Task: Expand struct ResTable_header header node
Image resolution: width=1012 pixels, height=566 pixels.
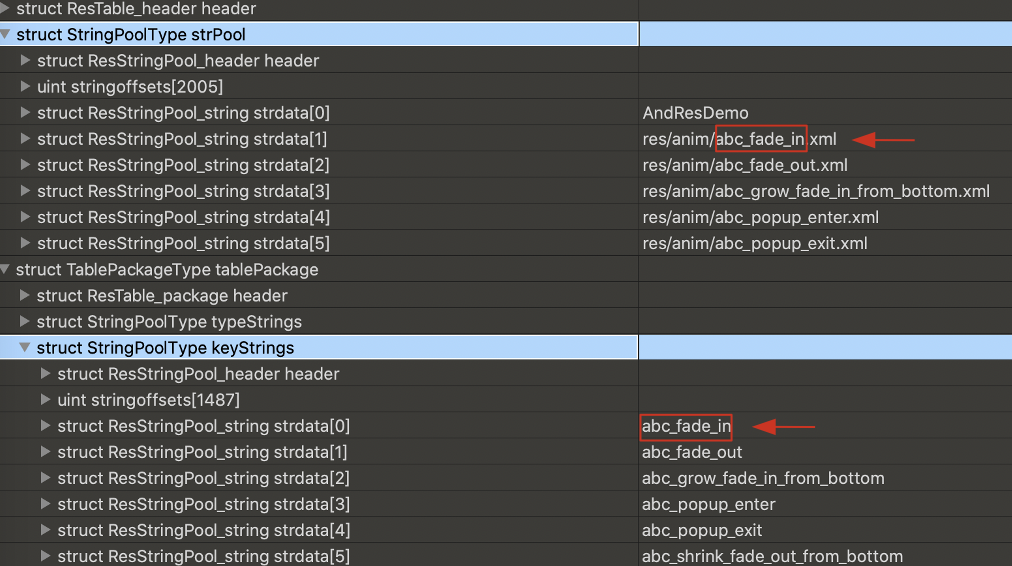Action: 7,9
